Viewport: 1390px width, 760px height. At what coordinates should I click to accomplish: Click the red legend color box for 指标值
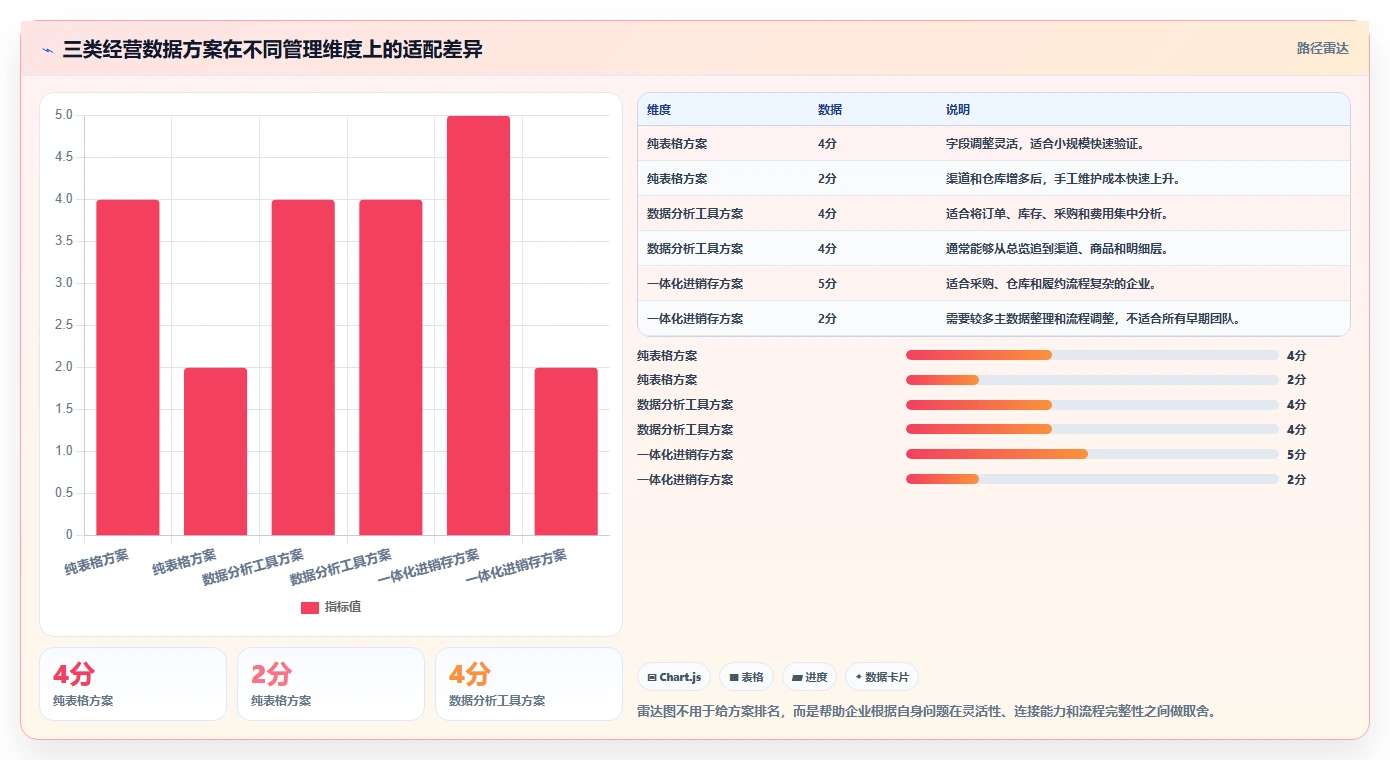click(x=310, y=607)
